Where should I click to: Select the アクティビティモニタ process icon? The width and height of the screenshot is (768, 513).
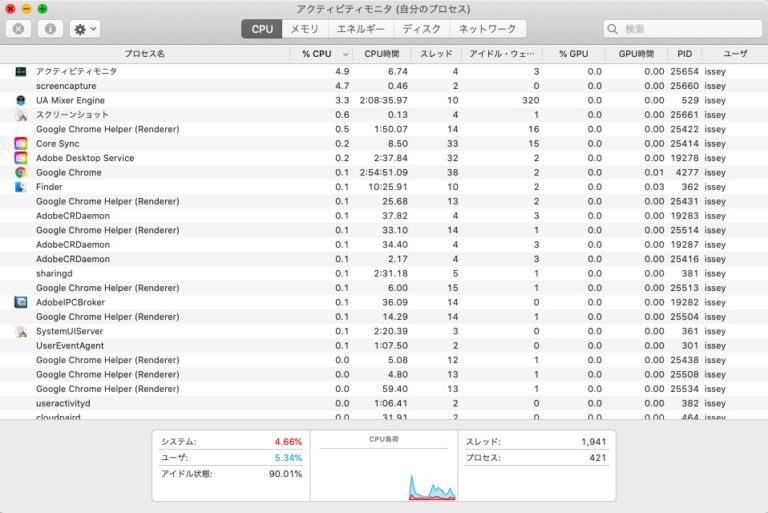tap(21, 72)
